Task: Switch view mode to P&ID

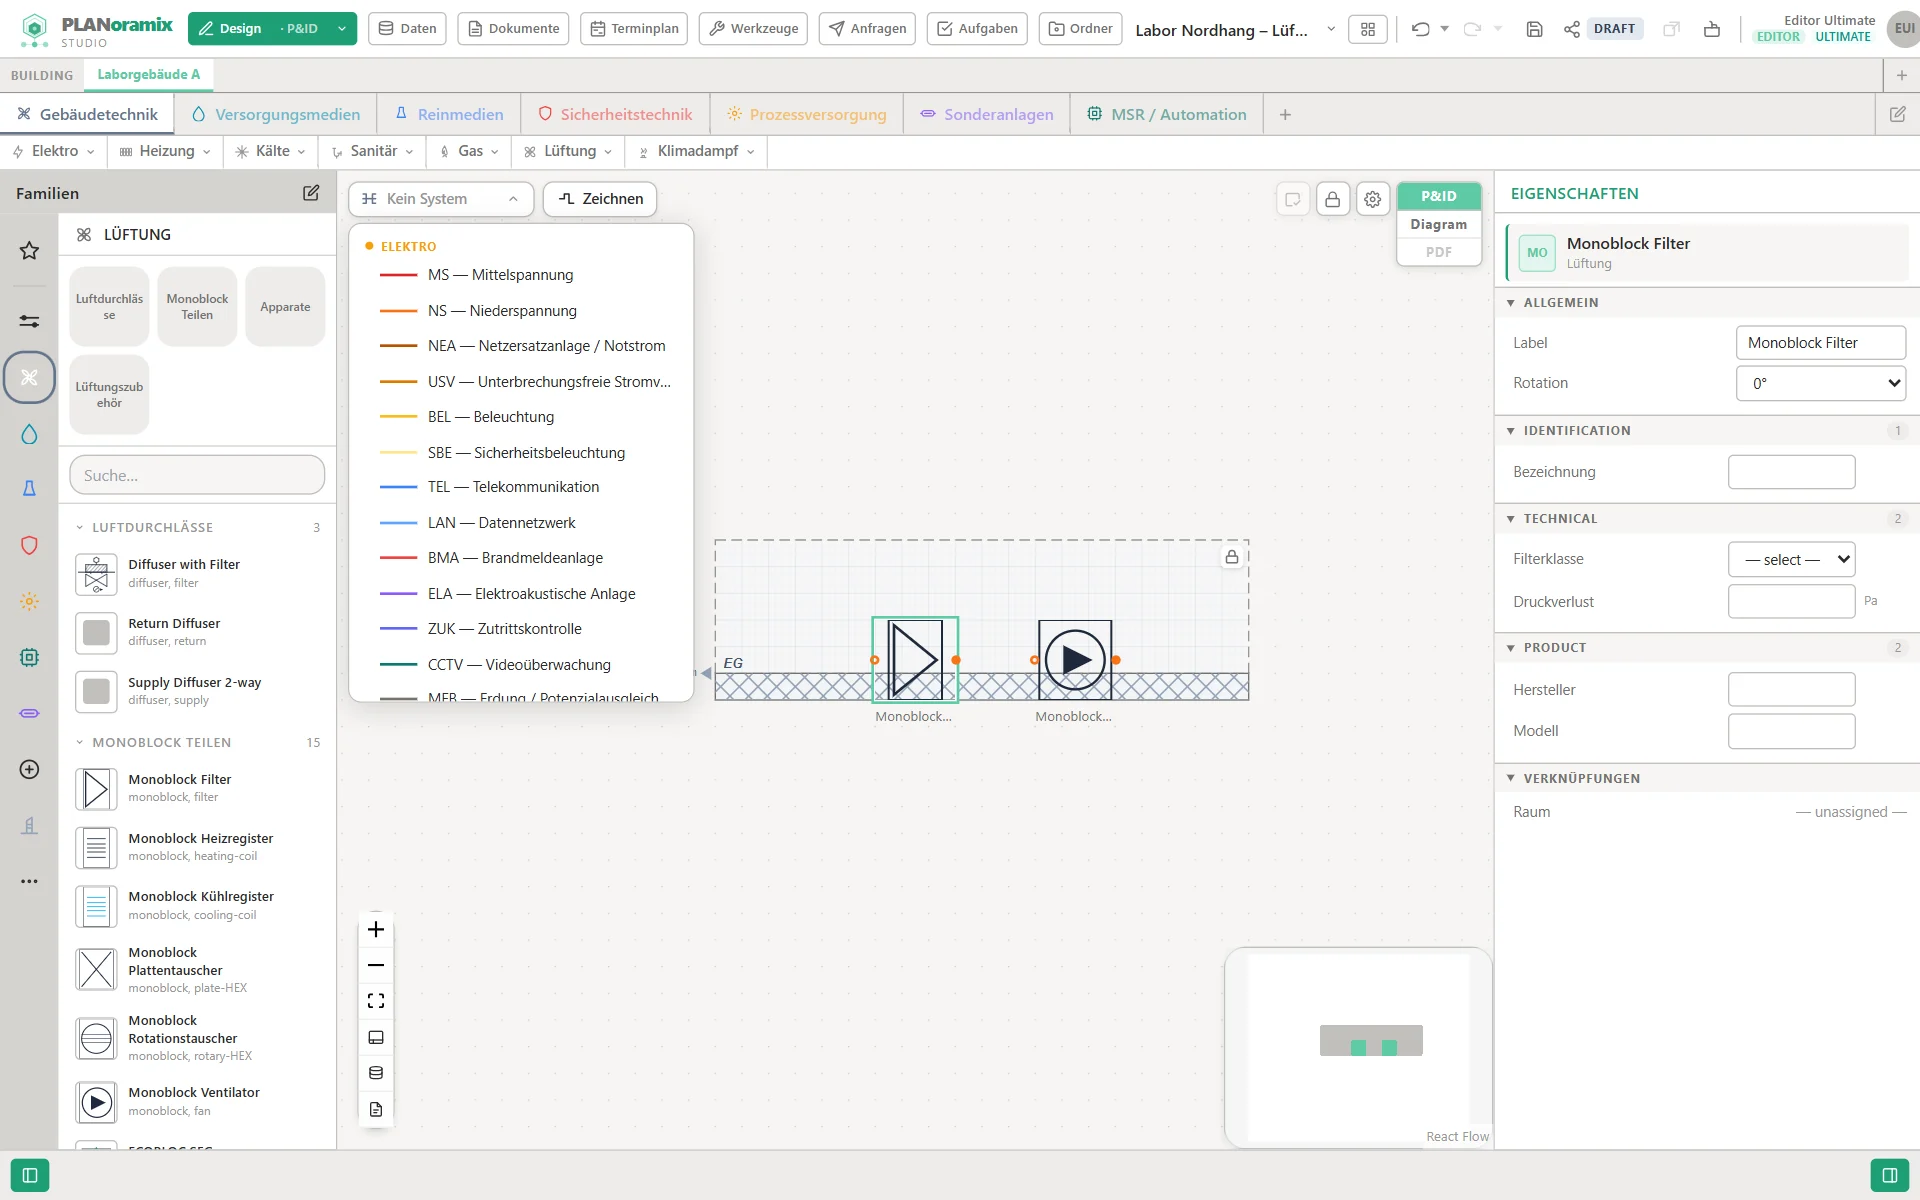Action: click(1438, 196)
